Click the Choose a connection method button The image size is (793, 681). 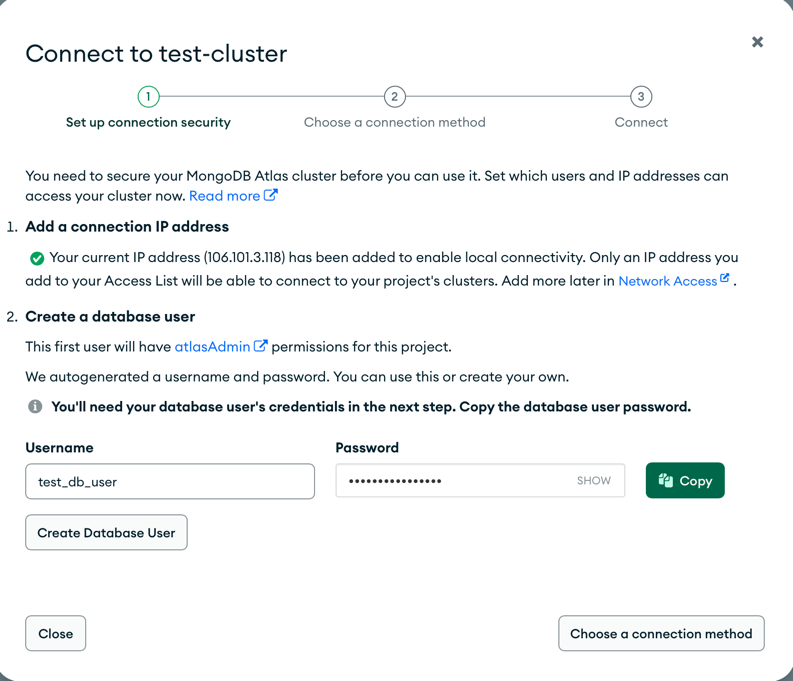click(x=661, y=633)
